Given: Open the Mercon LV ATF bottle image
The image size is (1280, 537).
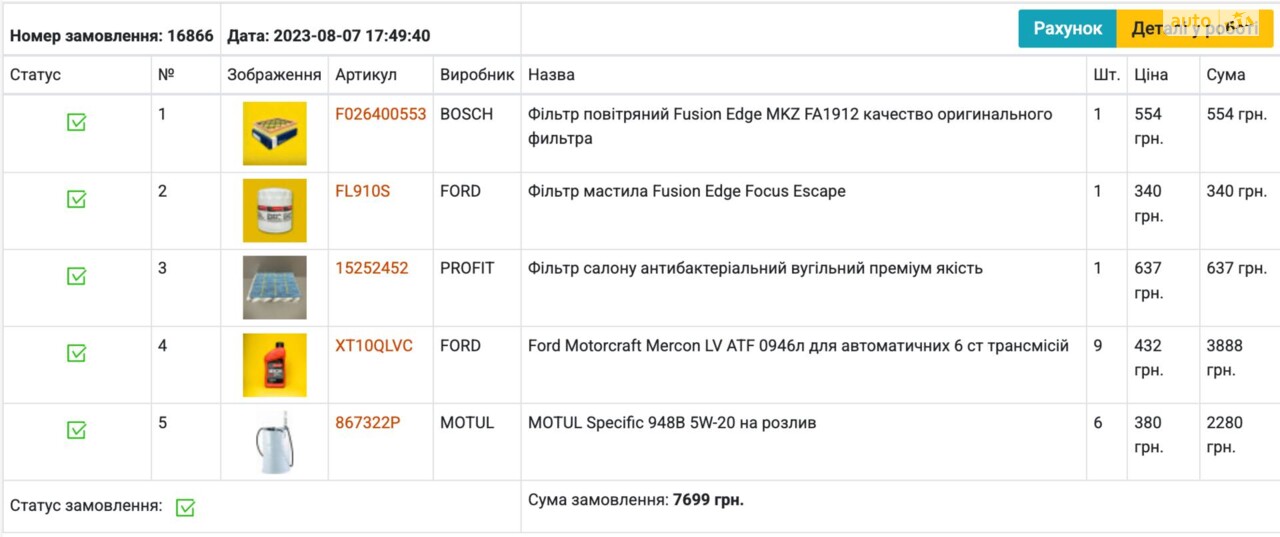Looking at the screenshot, I should tap(275, 365).
